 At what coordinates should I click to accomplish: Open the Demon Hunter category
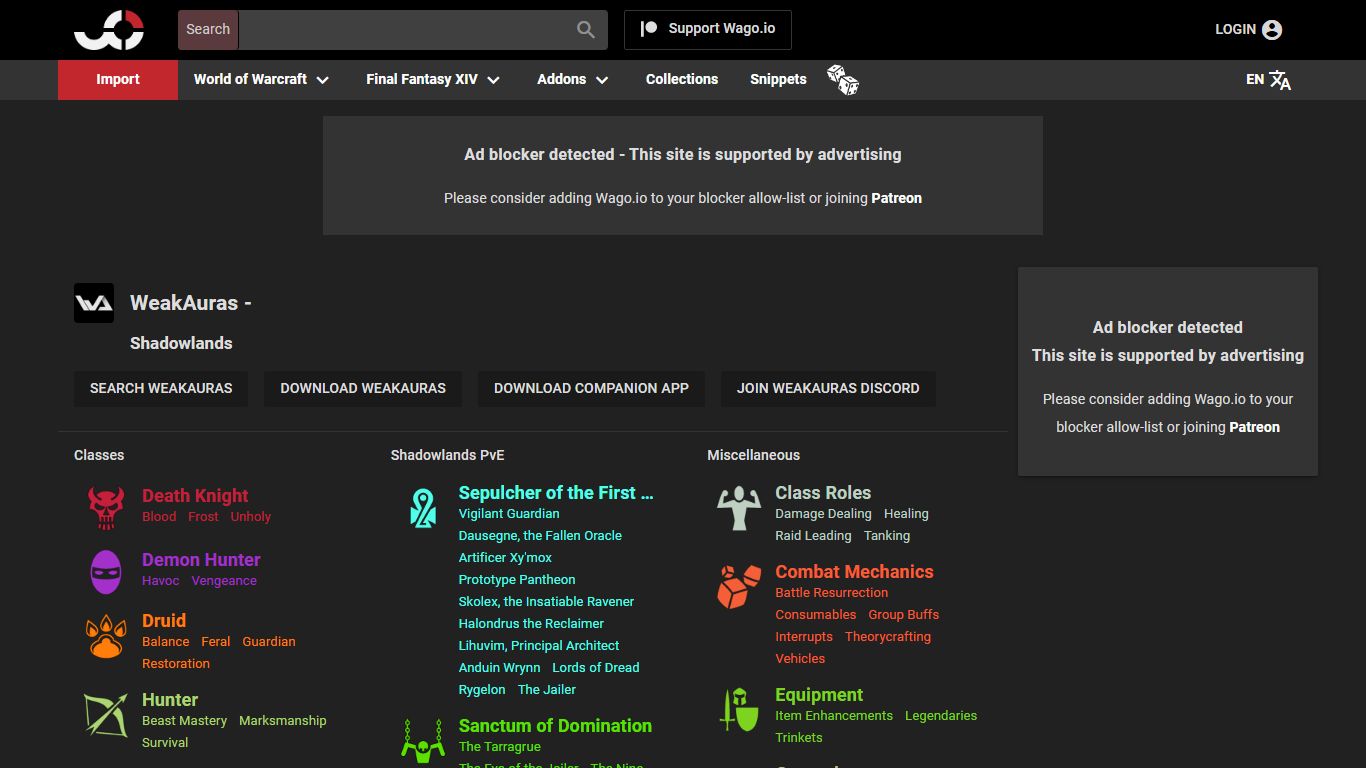201,560
